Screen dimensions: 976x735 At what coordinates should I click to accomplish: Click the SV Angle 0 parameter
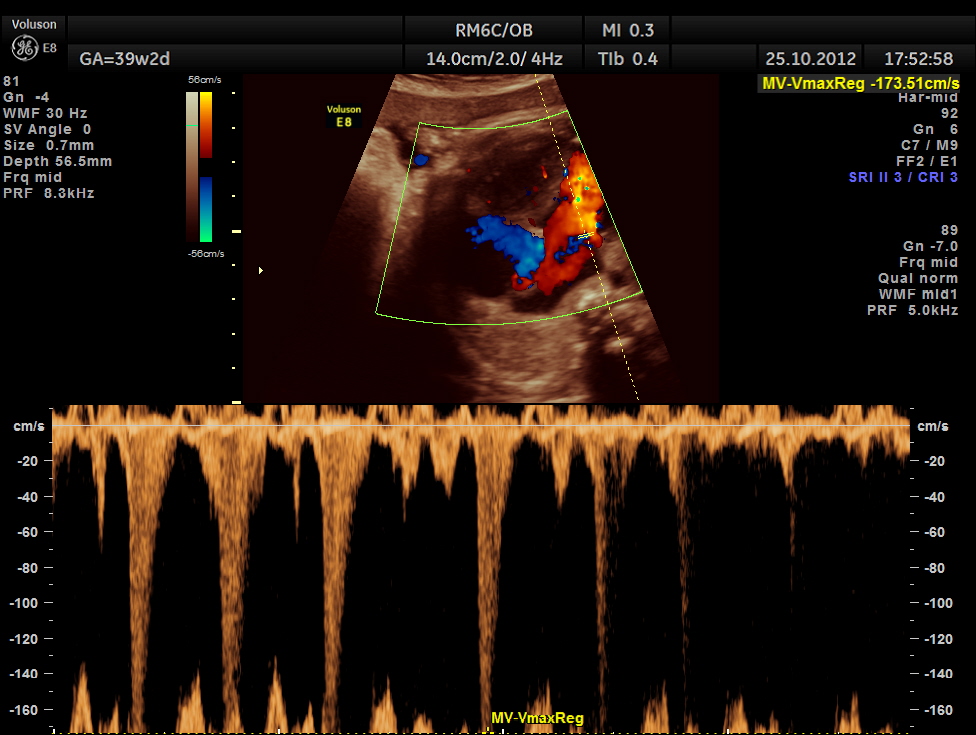[x=47, y=129]
